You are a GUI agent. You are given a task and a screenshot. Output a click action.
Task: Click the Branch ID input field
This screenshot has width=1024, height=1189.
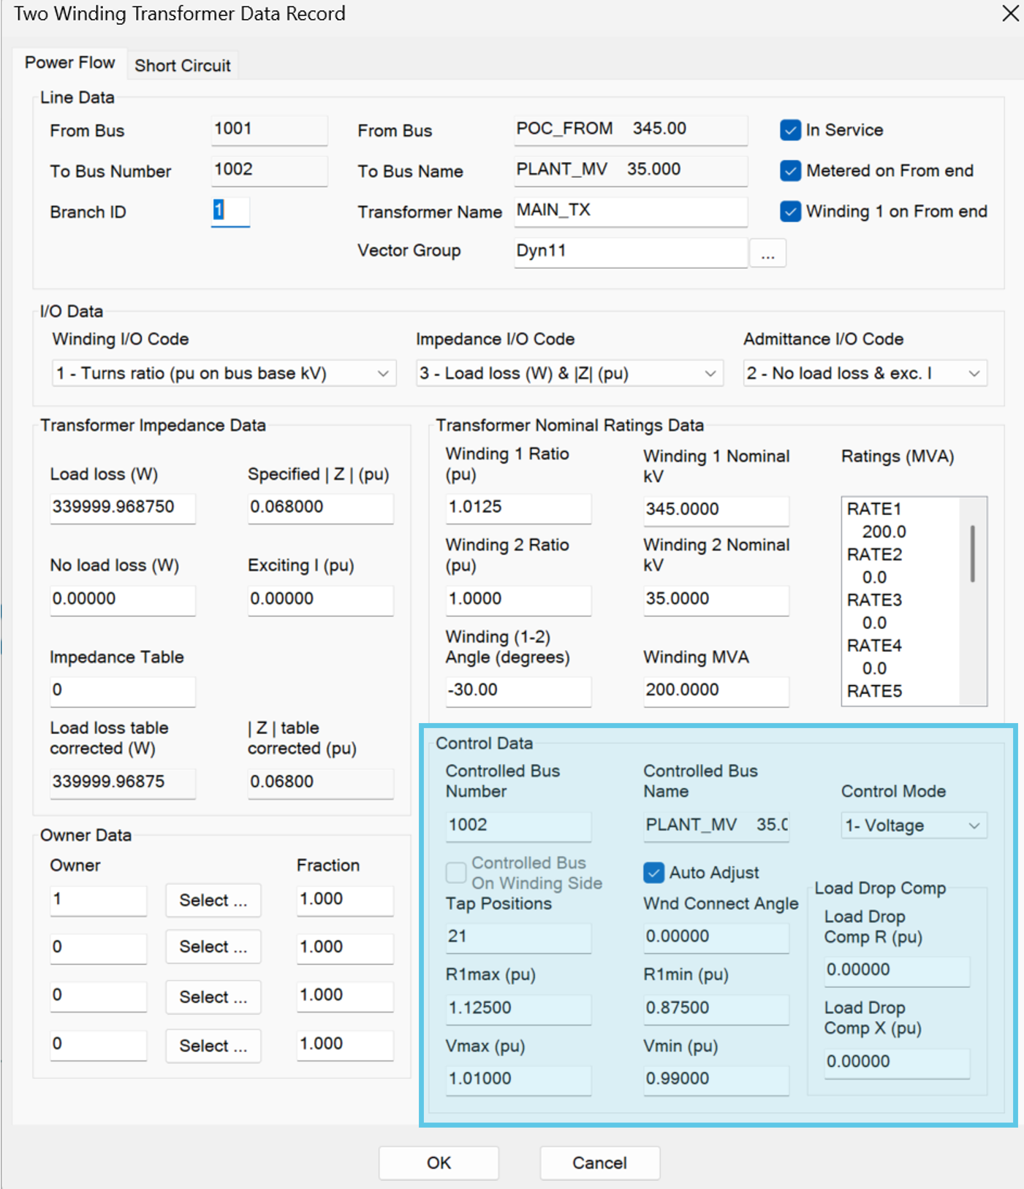230,211
